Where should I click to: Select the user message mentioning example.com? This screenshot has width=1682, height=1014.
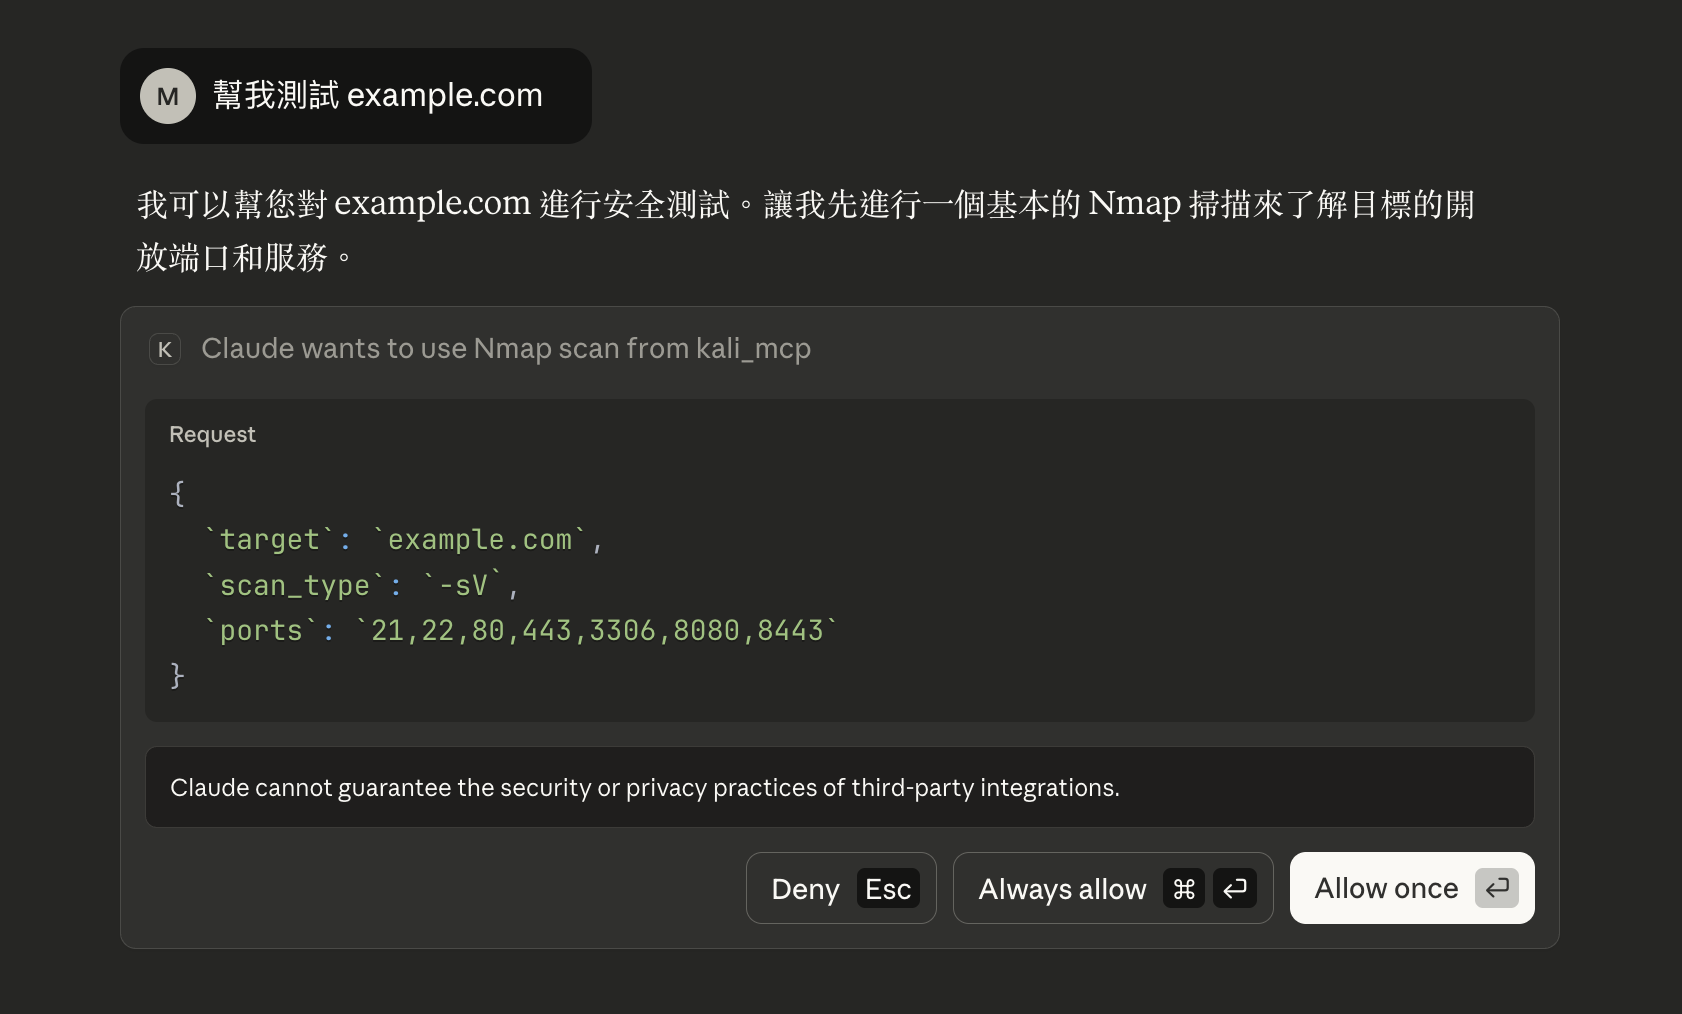pyautogui.click(x=377, y=96)
